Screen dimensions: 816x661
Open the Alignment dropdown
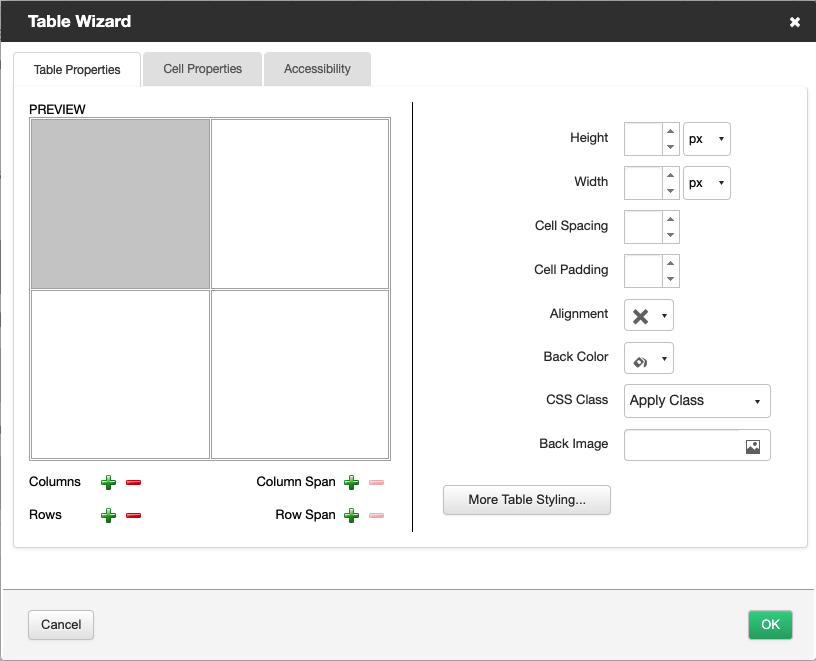click(648, 314)
